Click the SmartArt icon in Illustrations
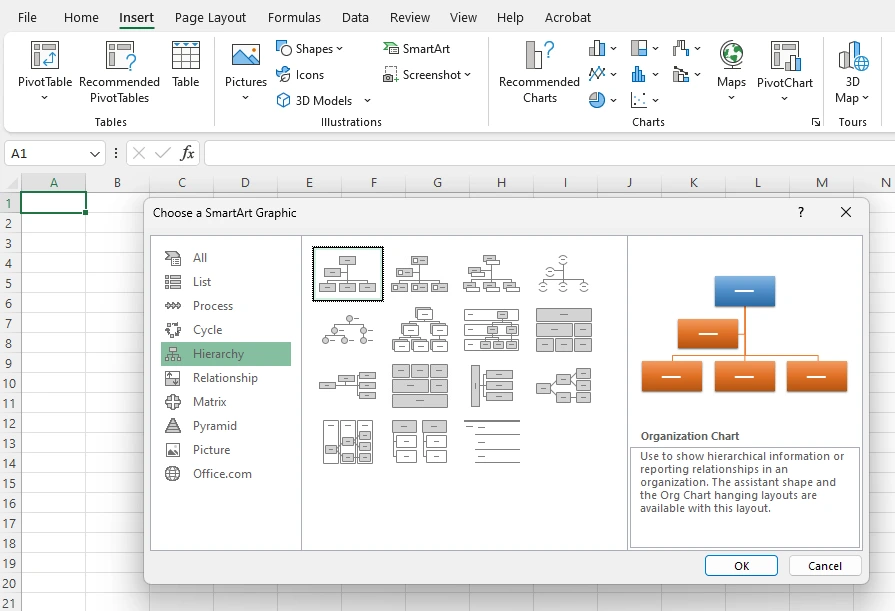The image size is (895, 611). point(391,49)
